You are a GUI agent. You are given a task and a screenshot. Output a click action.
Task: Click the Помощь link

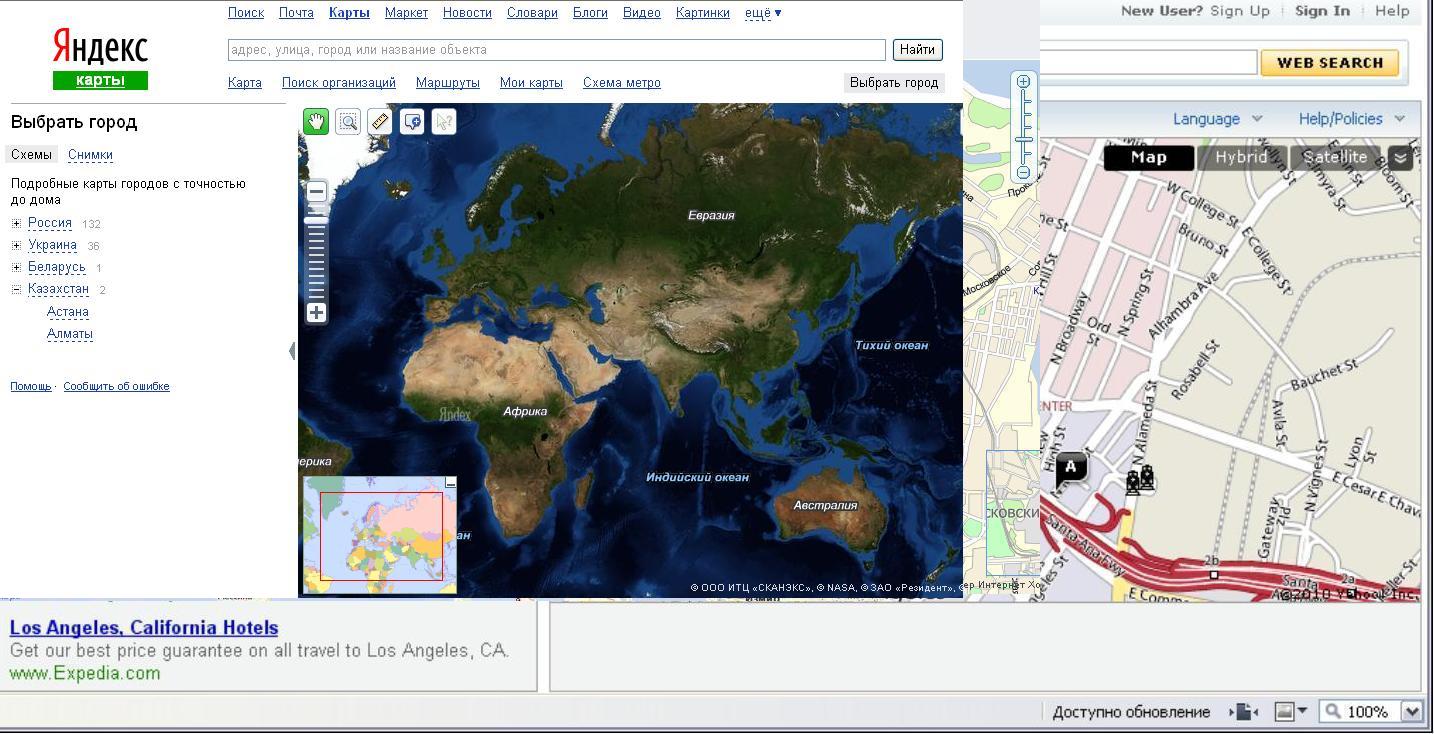(x=31, y=386)
